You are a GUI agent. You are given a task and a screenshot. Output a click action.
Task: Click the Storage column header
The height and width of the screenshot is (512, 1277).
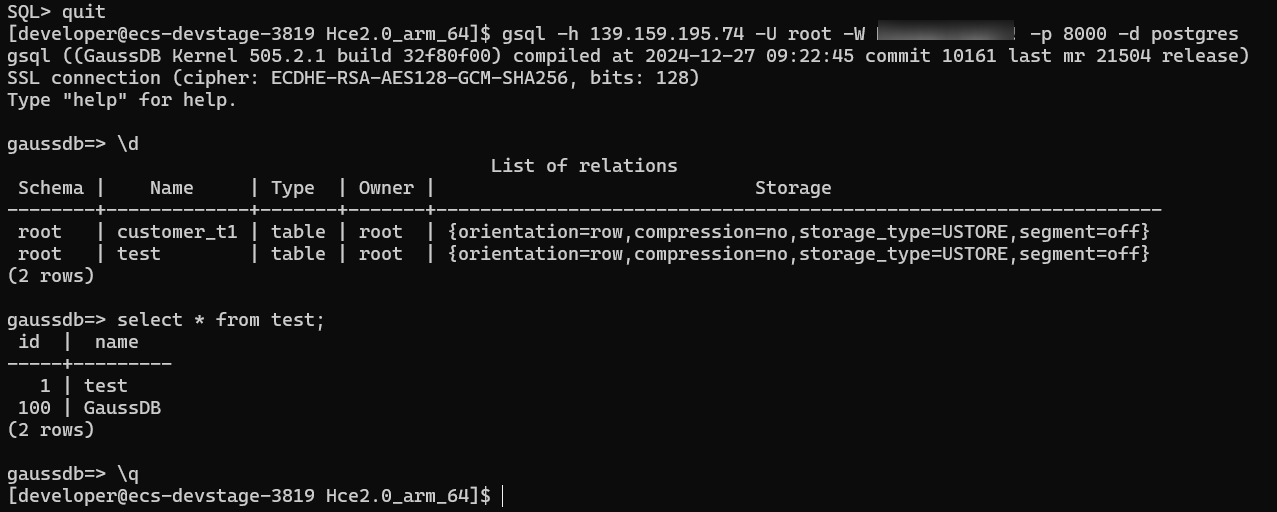point(792,188)
